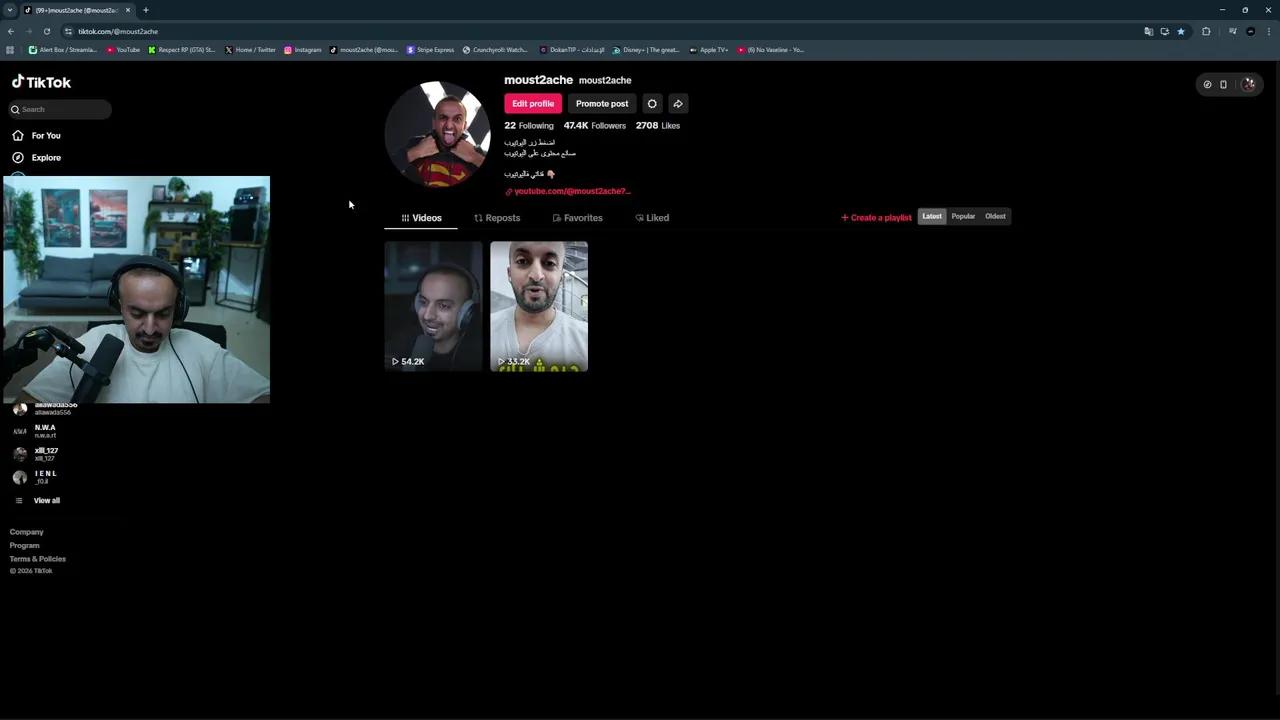Click the share profile arrow icon

[678, 103]
